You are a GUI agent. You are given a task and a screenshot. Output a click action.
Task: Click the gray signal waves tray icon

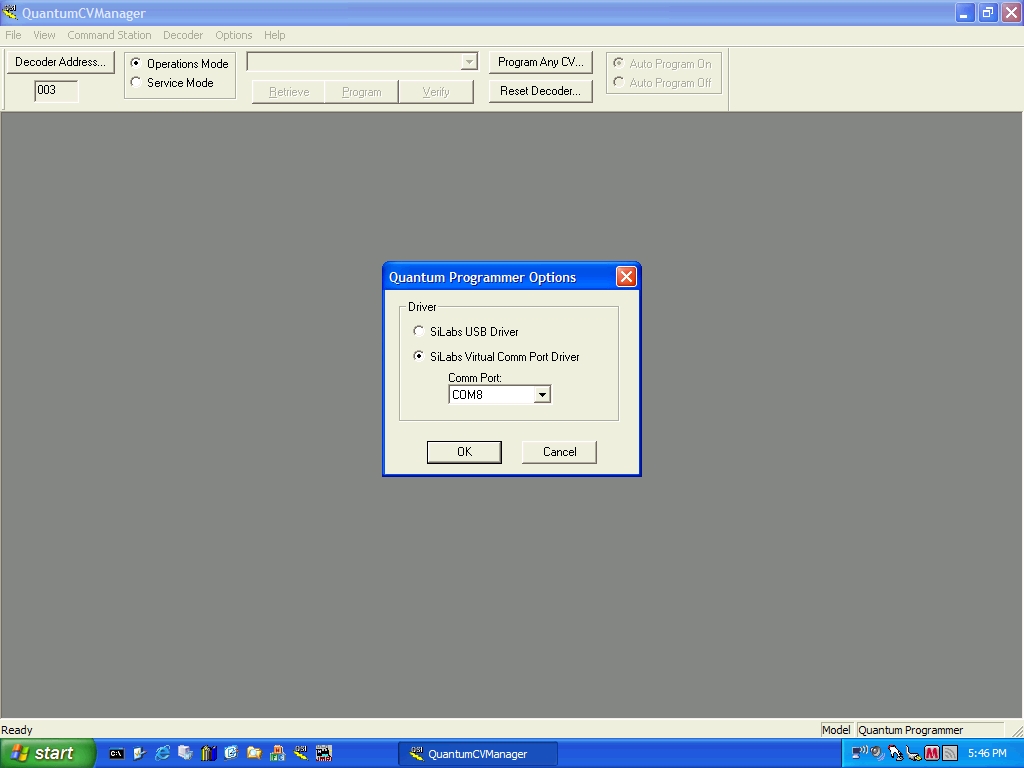pyautogui.click(x=950, y=753)
